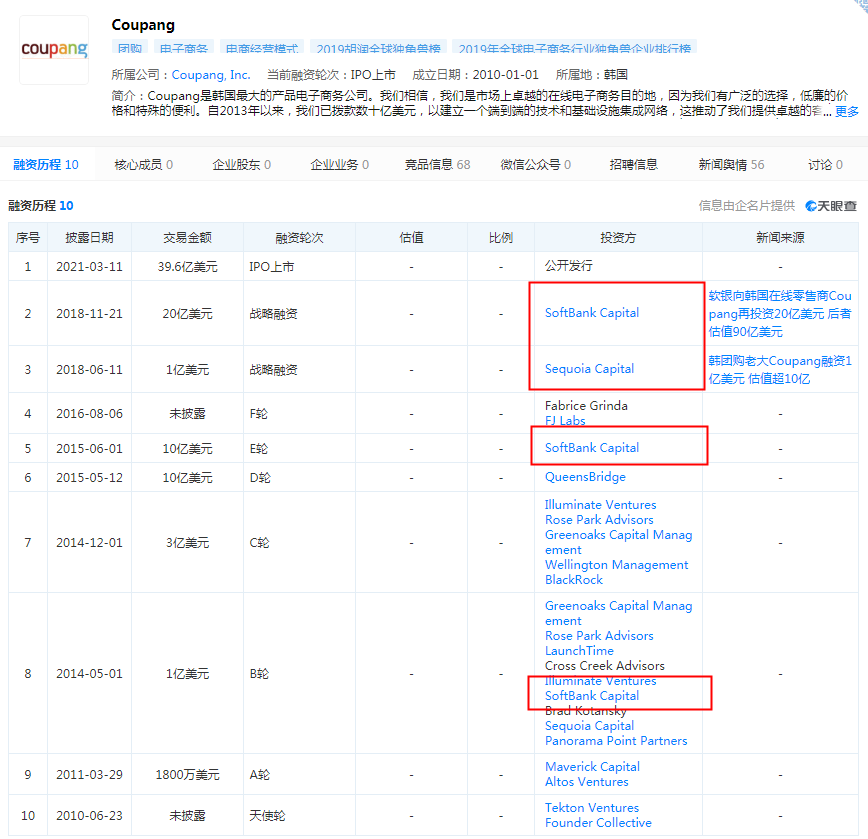This screenshot has height=839, width=868.
Task: Click the 新闻来源 column header
Action: click(x=780, y=237)
